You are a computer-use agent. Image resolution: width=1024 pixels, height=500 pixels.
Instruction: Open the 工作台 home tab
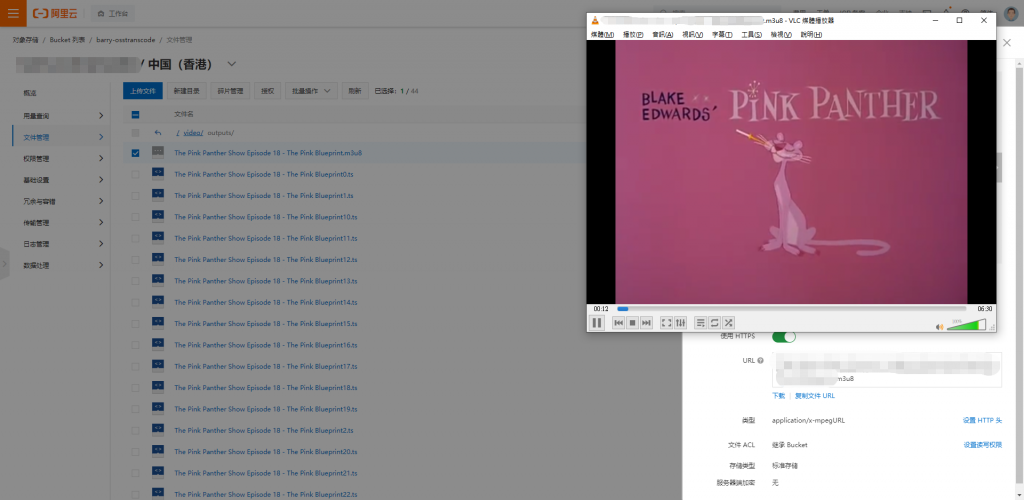click(112, 13)
